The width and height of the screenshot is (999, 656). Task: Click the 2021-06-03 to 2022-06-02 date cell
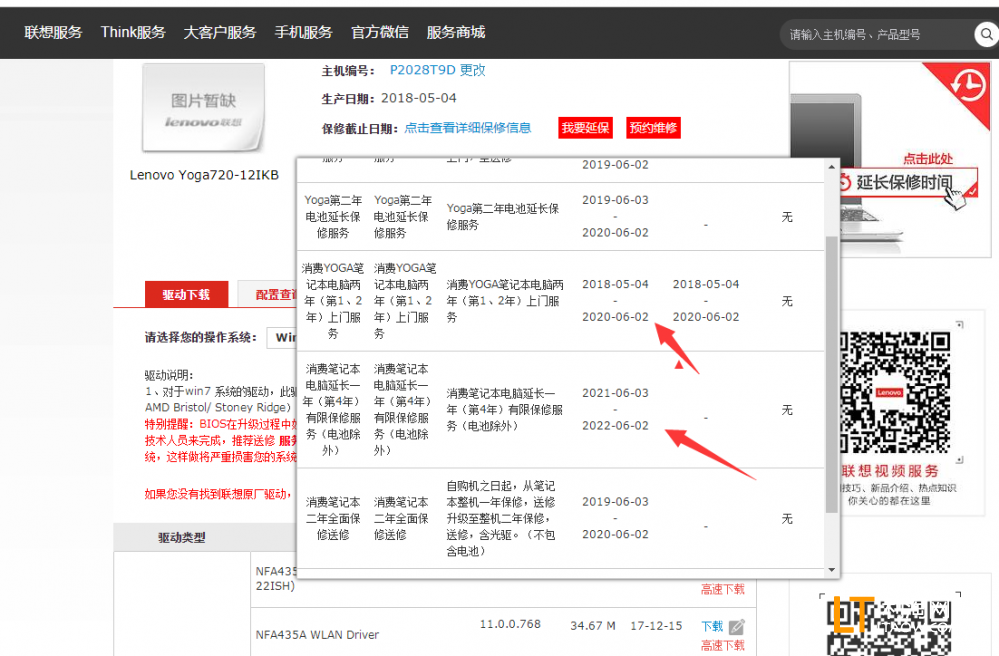pos(615,410)
